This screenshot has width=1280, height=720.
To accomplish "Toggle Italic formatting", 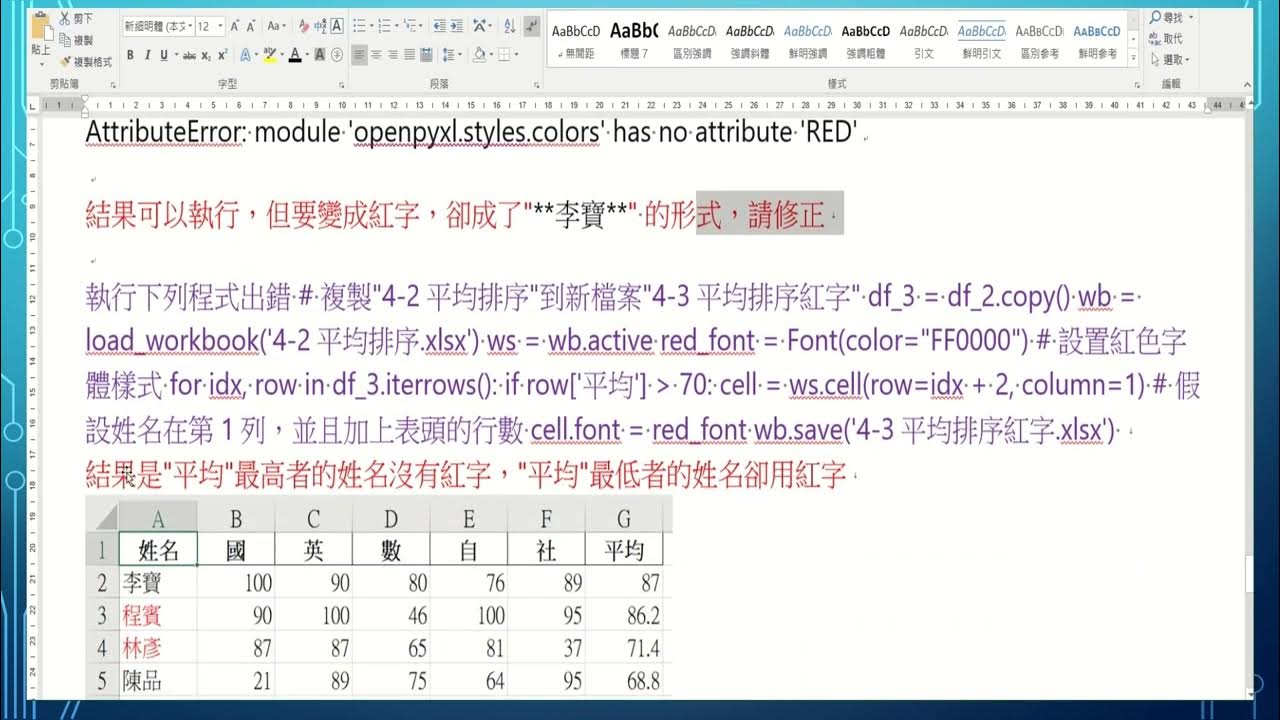I will coord(147,55).
